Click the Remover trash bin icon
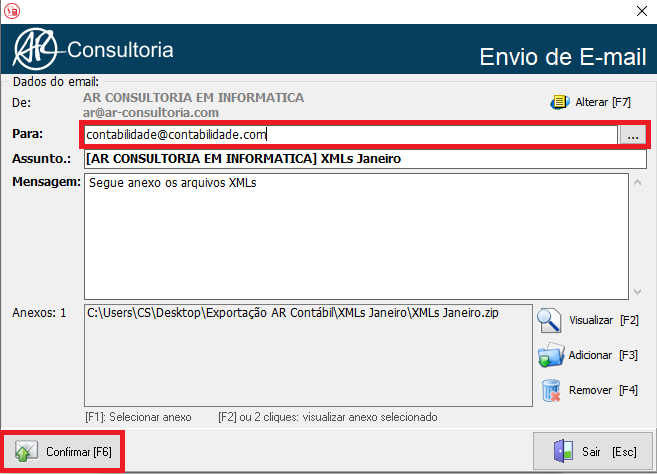The height and width of the screenshot is (474, 657). 551,391
